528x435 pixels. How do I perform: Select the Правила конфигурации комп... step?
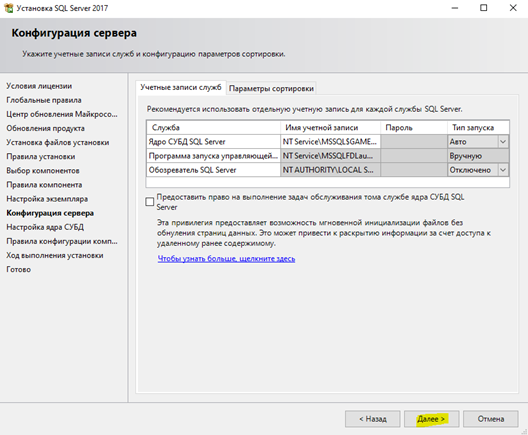point(62,242)
